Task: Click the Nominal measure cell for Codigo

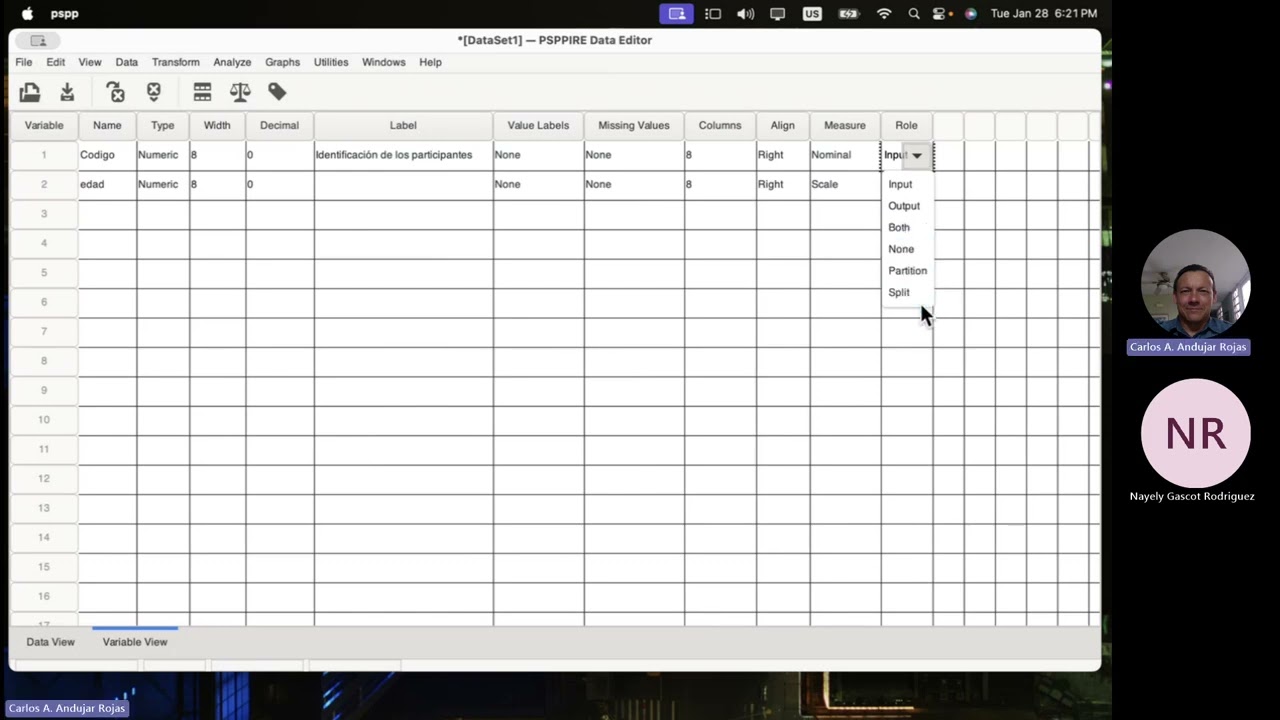Action: (x=845, y=155)
